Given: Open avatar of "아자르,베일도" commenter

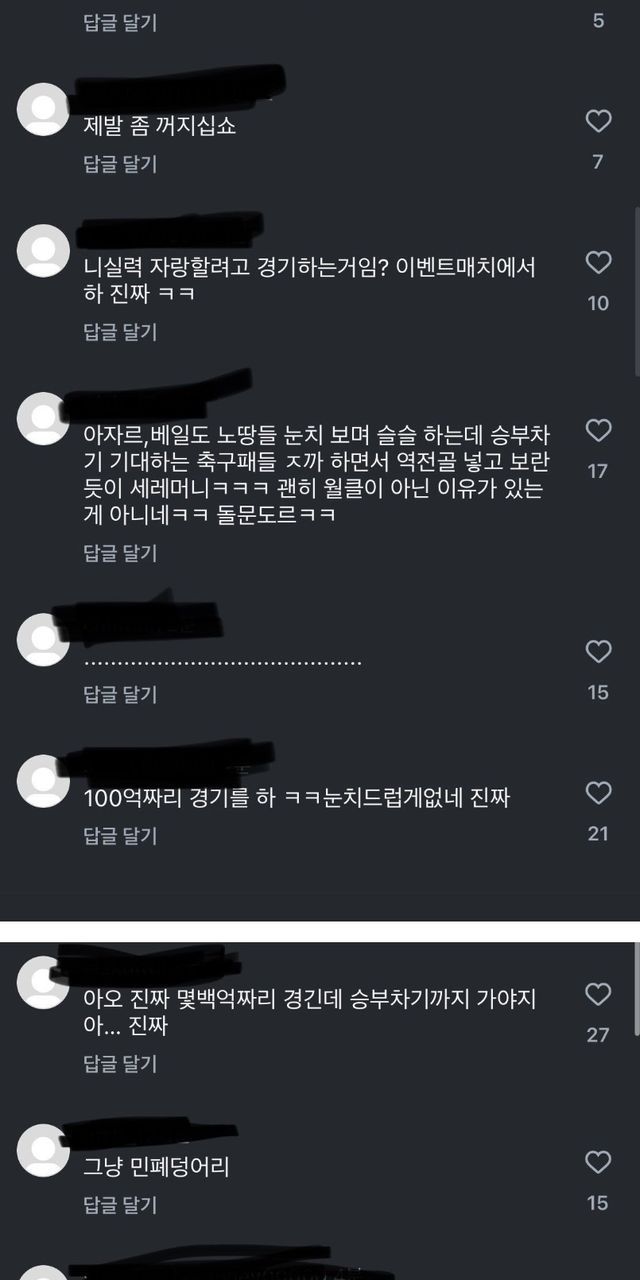Looking at the screenshot, I should coord(43,418).
